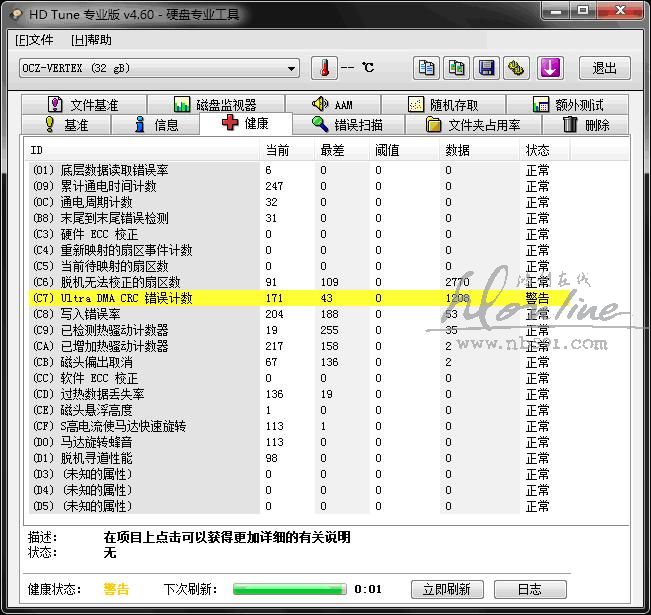The height and width of the screenshot is (615, 651).
Task: Select the (CD) 过热数据丢失率 row
Action: click(x=299, y=394)
